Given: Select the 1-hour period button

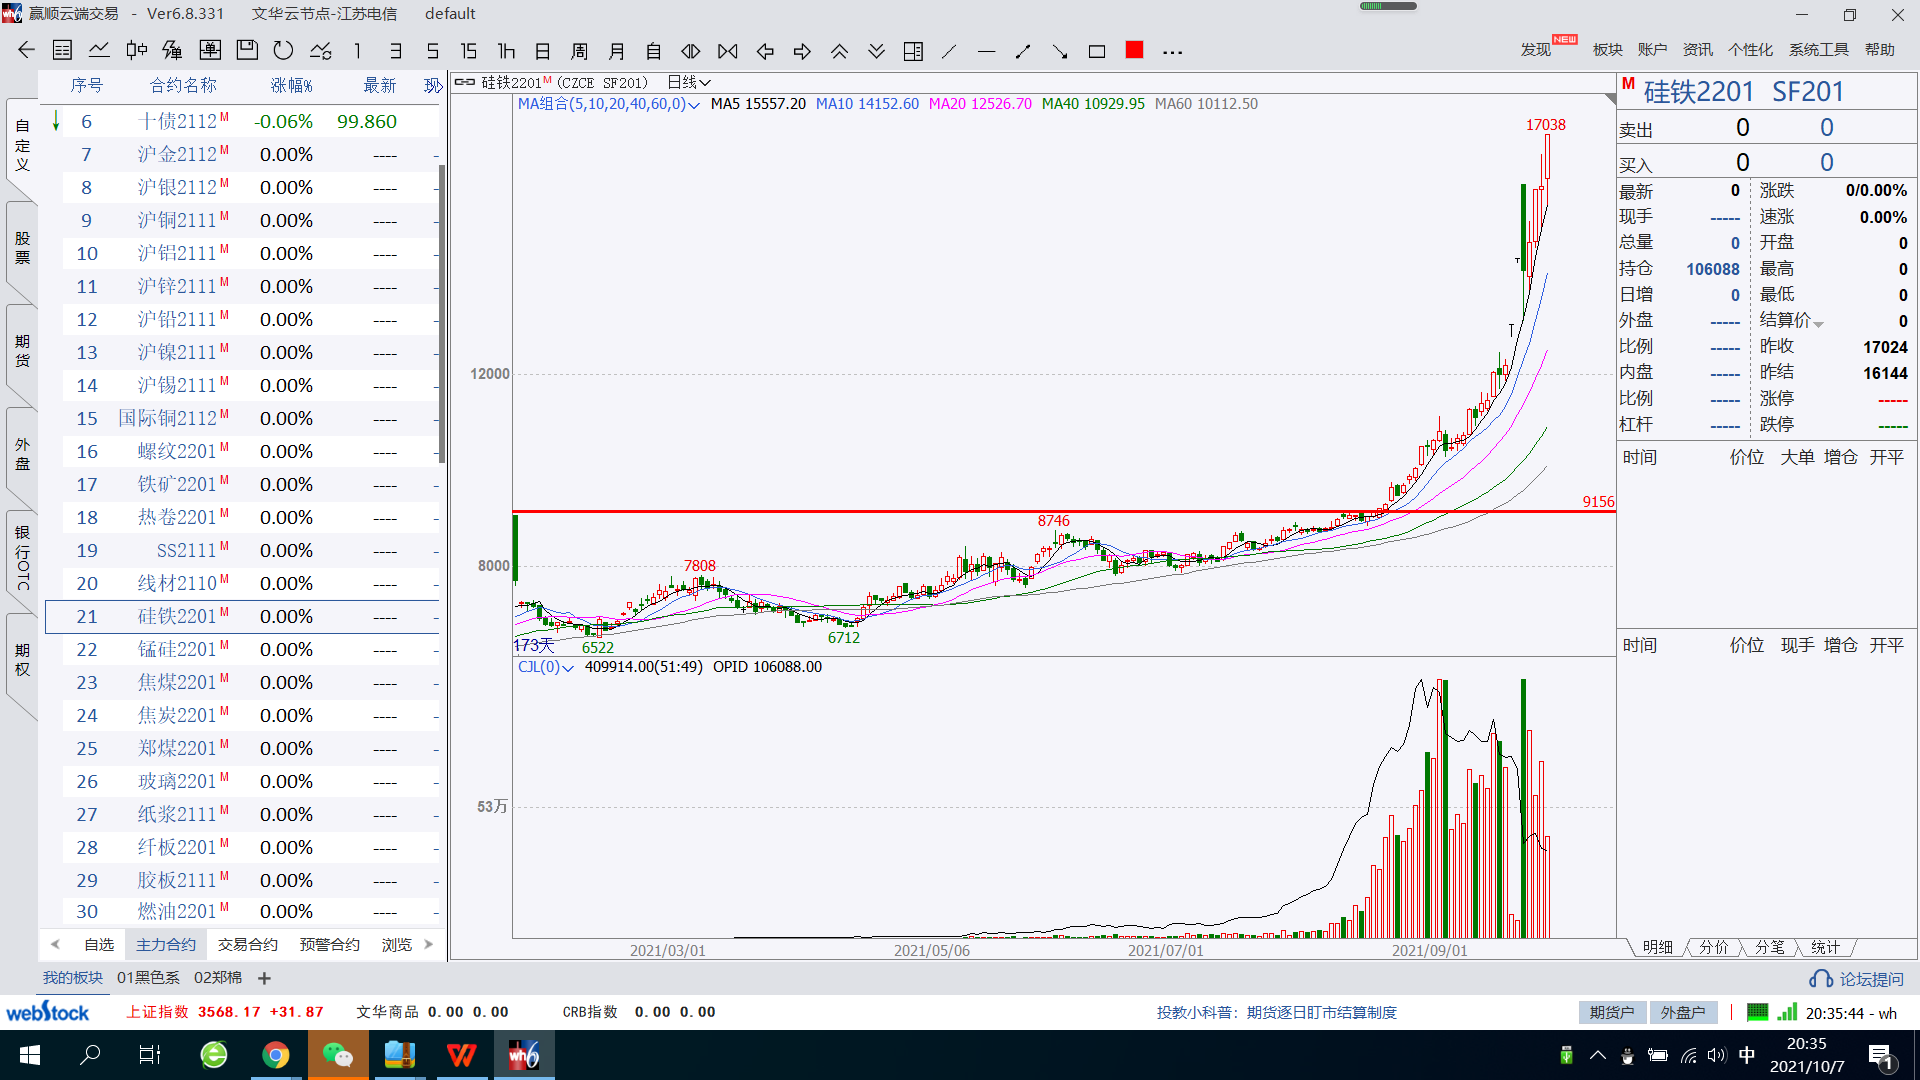Looking at the screenshot, I should click(506, 50).
